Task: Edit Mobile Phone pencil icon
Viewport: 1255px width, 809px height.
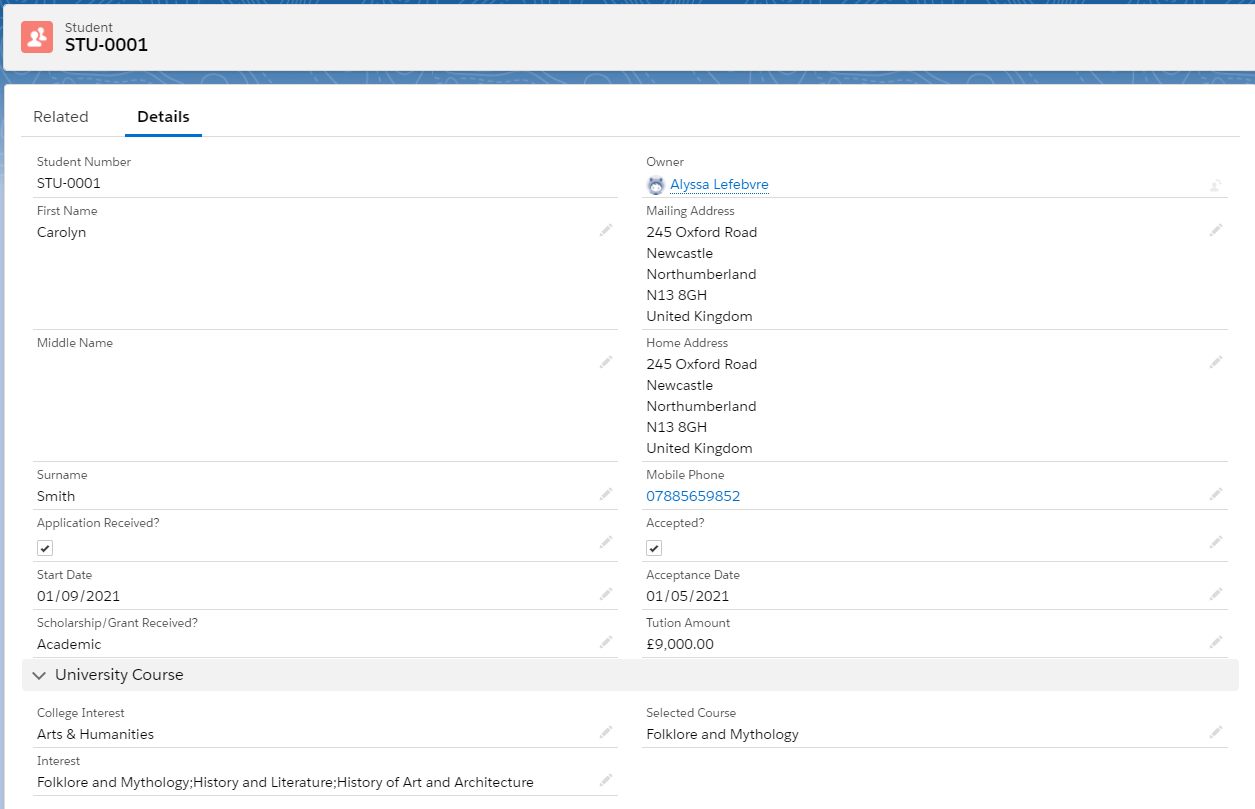Action: pos(1216,494)
